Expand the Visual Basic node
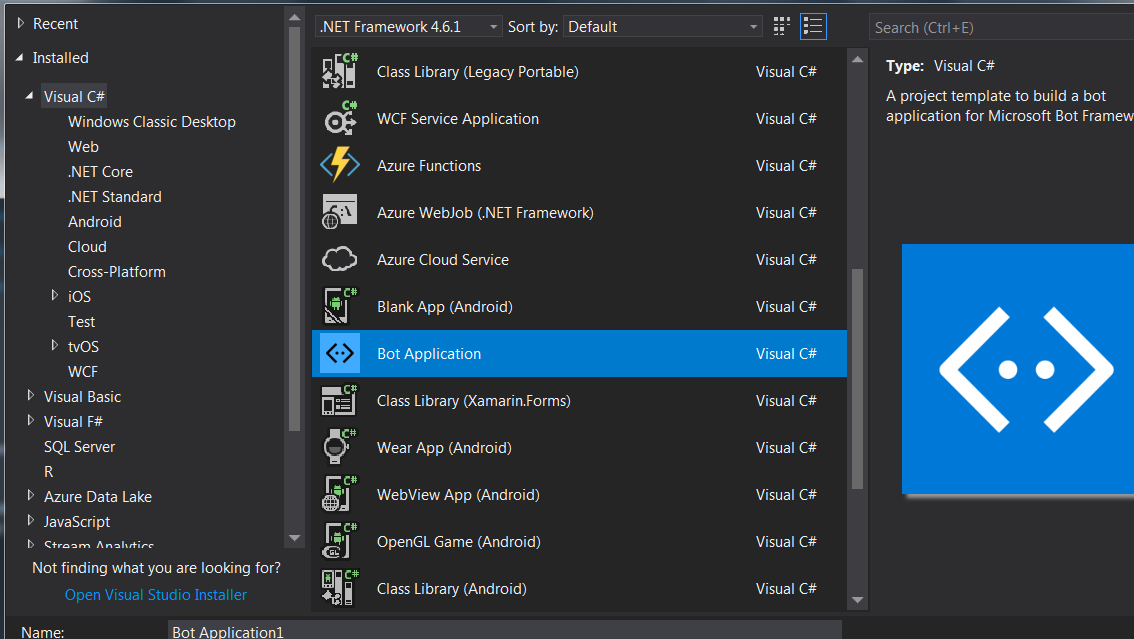 pos(30,395)
